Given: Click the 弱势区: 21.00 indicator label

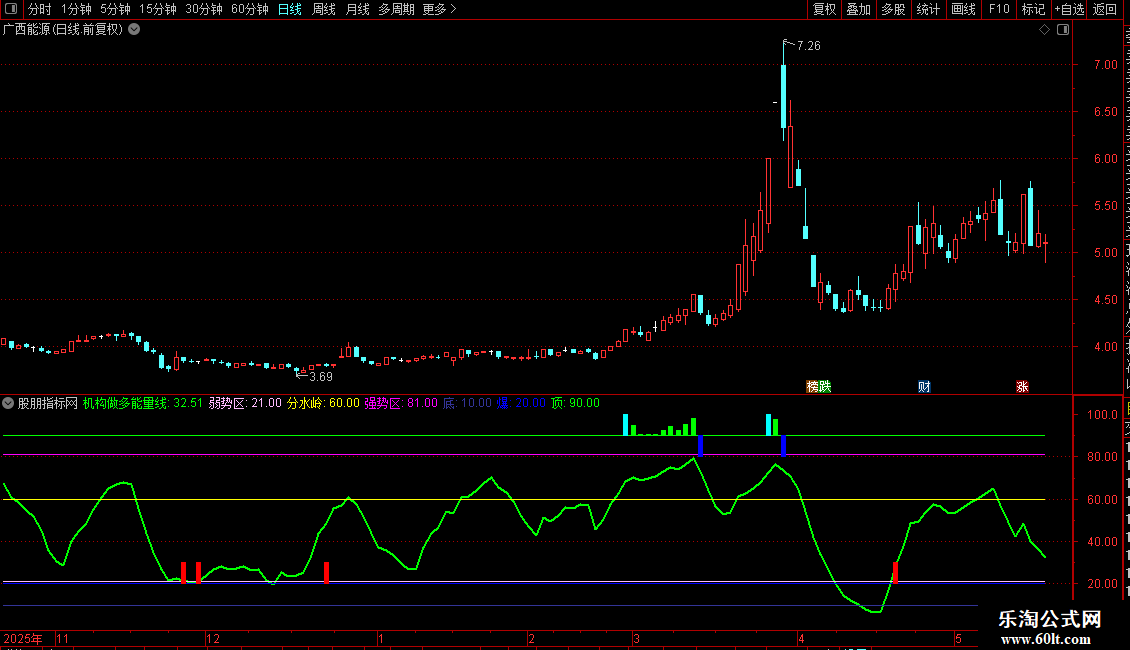Looking at the screenshot, I should tap(245, 404).
